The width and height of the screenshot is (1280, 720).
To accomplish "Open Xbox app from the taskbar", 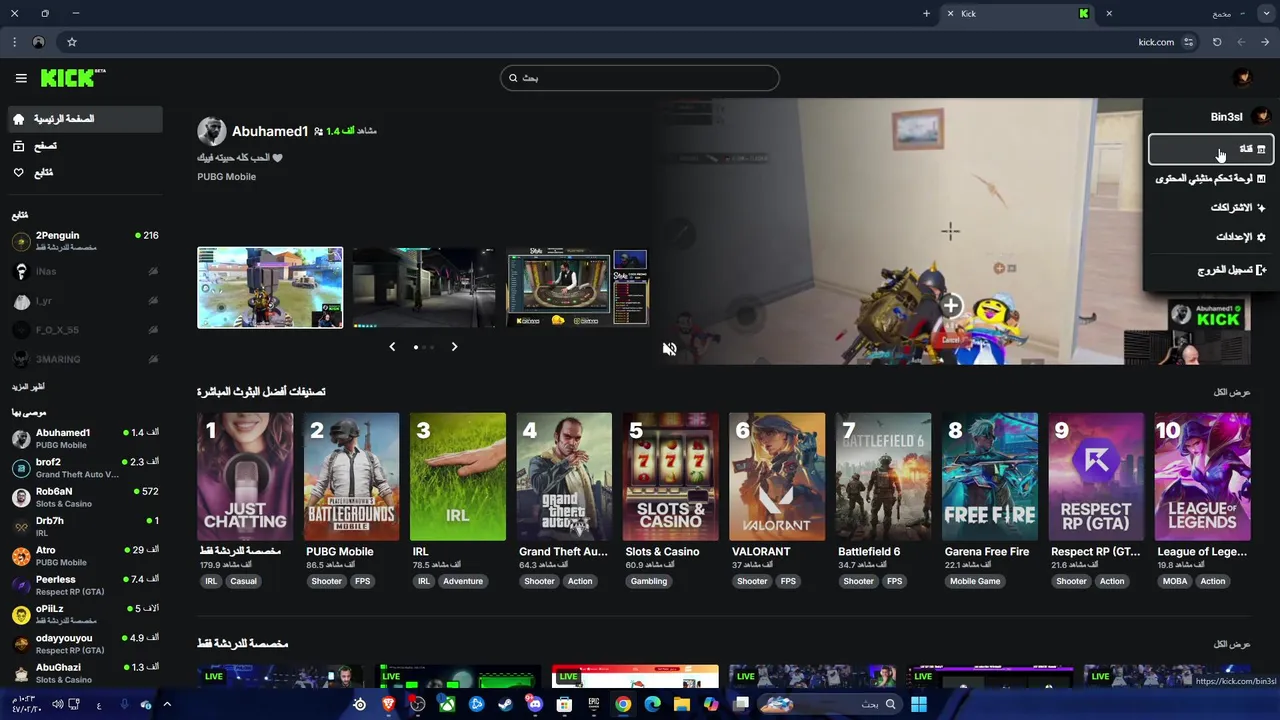I will 447,704.
